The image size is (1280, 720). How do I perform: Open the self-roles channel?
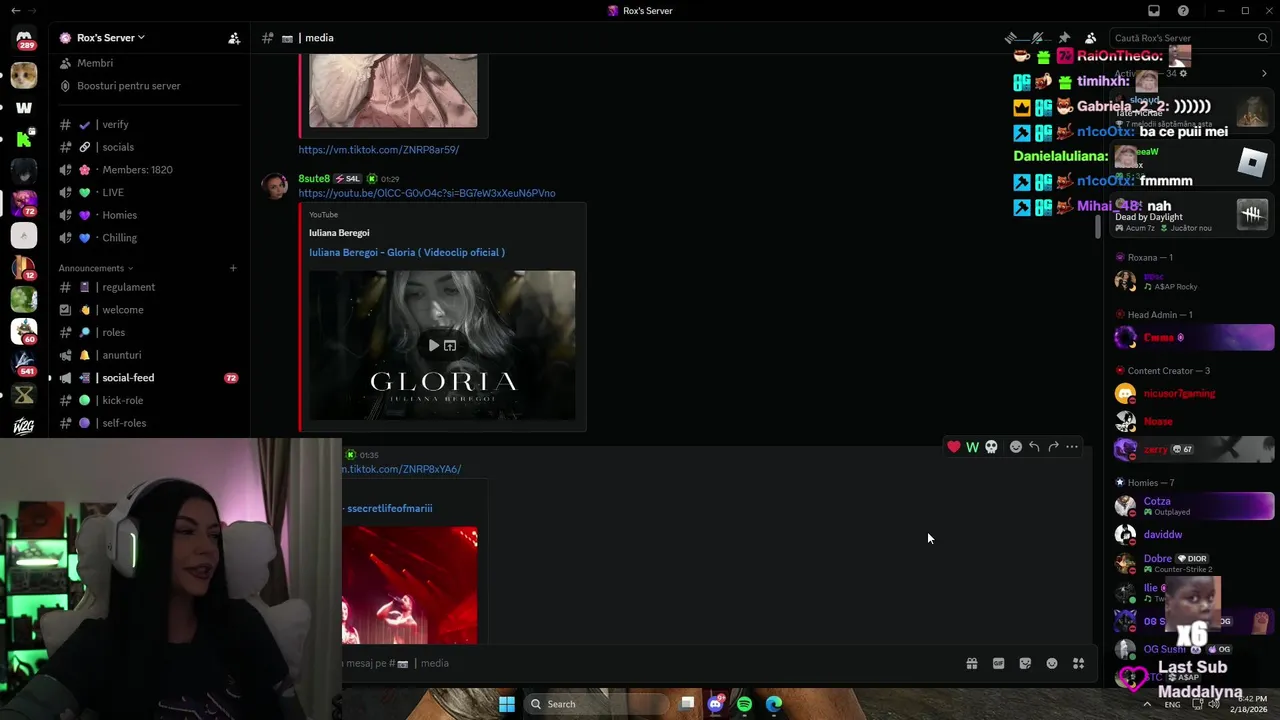click(150, 423)
